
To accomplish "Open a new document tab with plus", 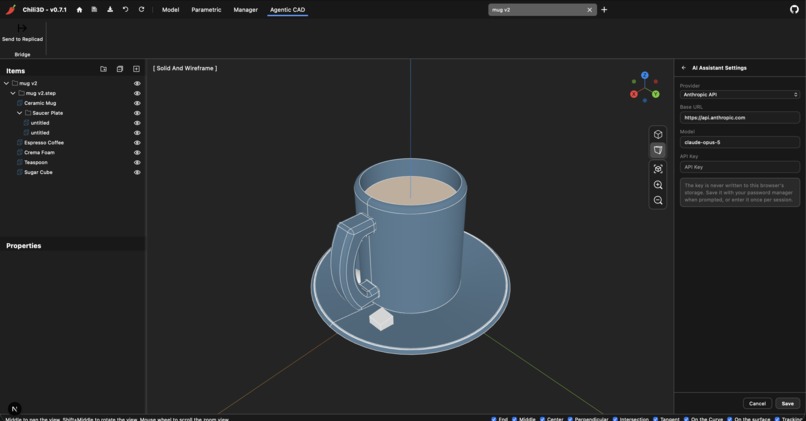I will (604, 9).
